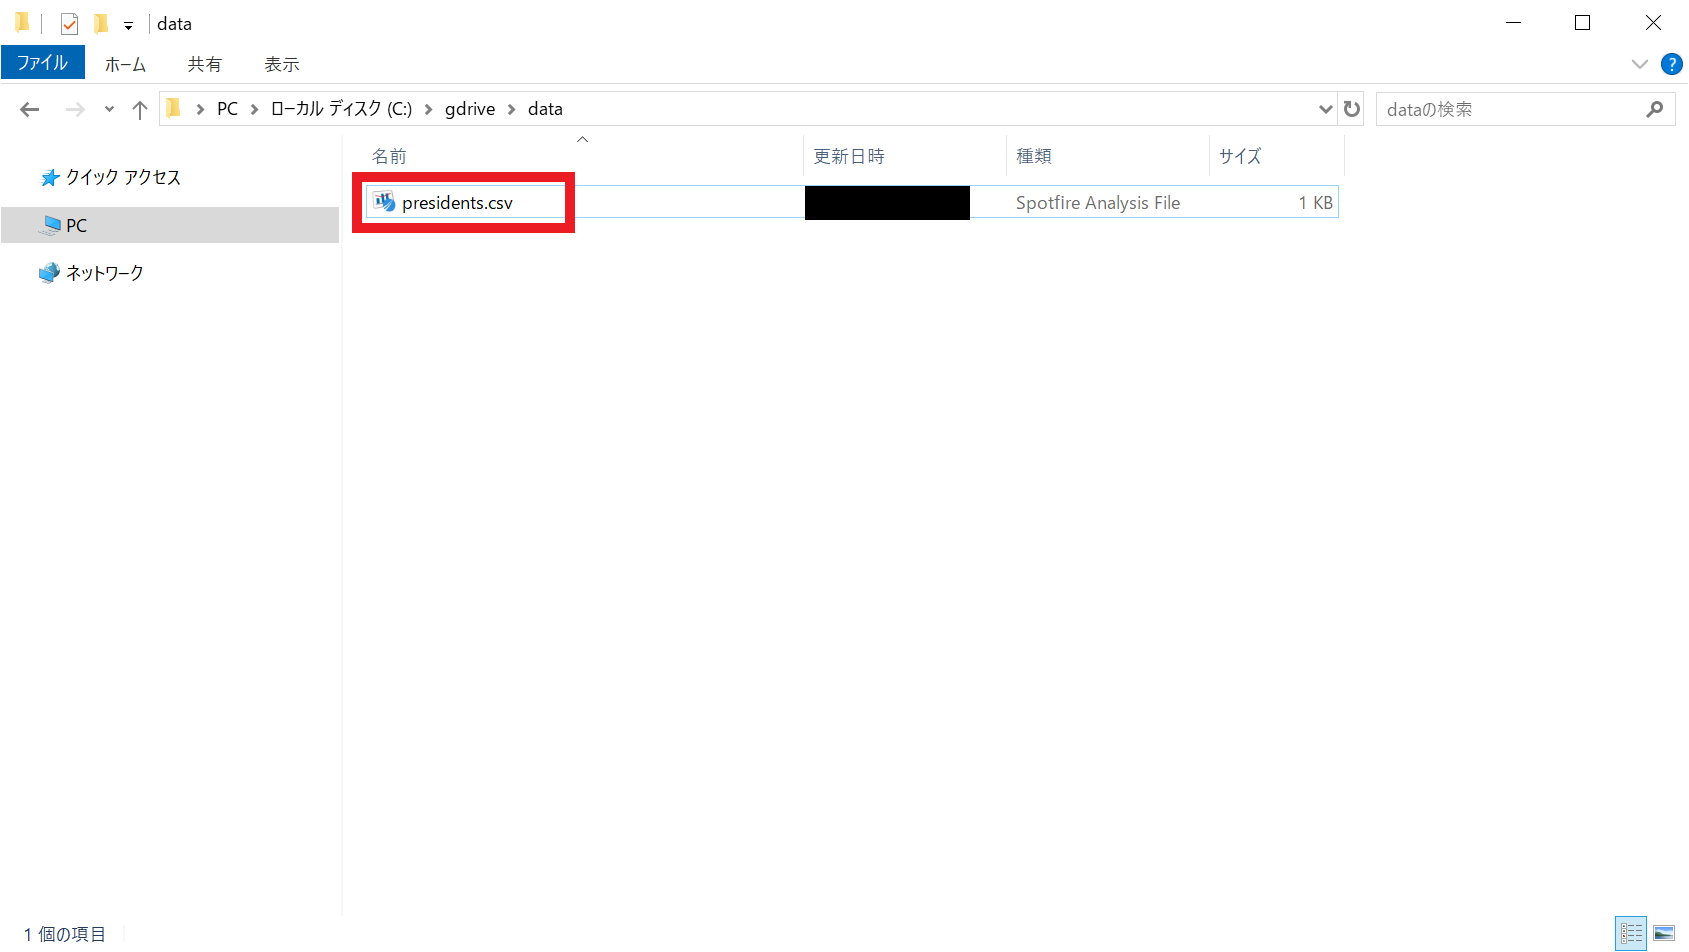The image size is (1689, 952).
Task: Close the data explorer window
Action: 1653,23
